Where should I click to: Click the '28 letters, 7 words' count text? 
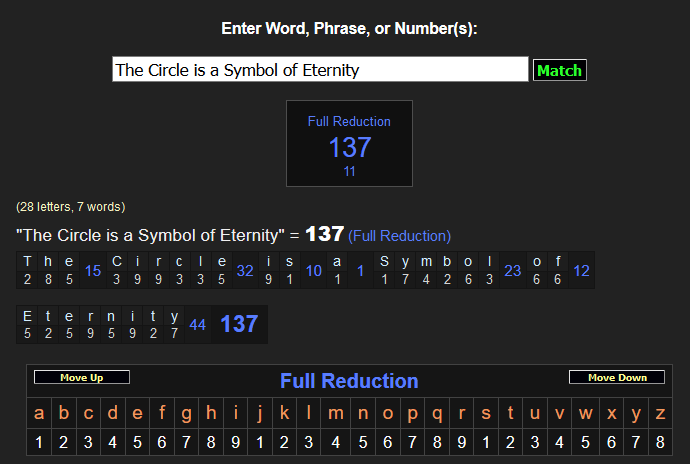70,207
